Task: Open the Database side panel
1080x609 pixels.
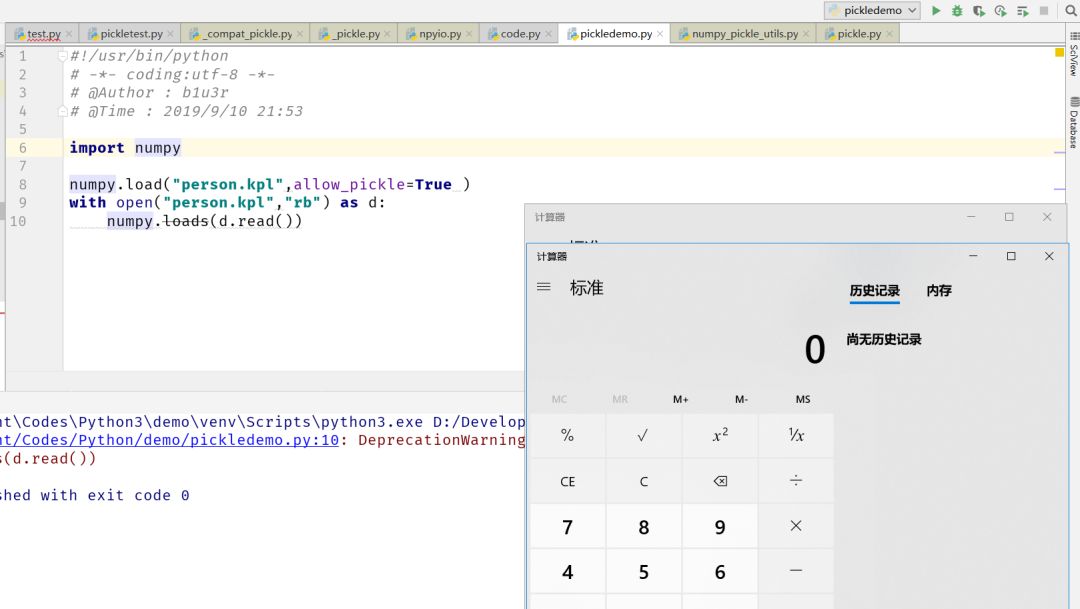Action: pos(1074,123)
